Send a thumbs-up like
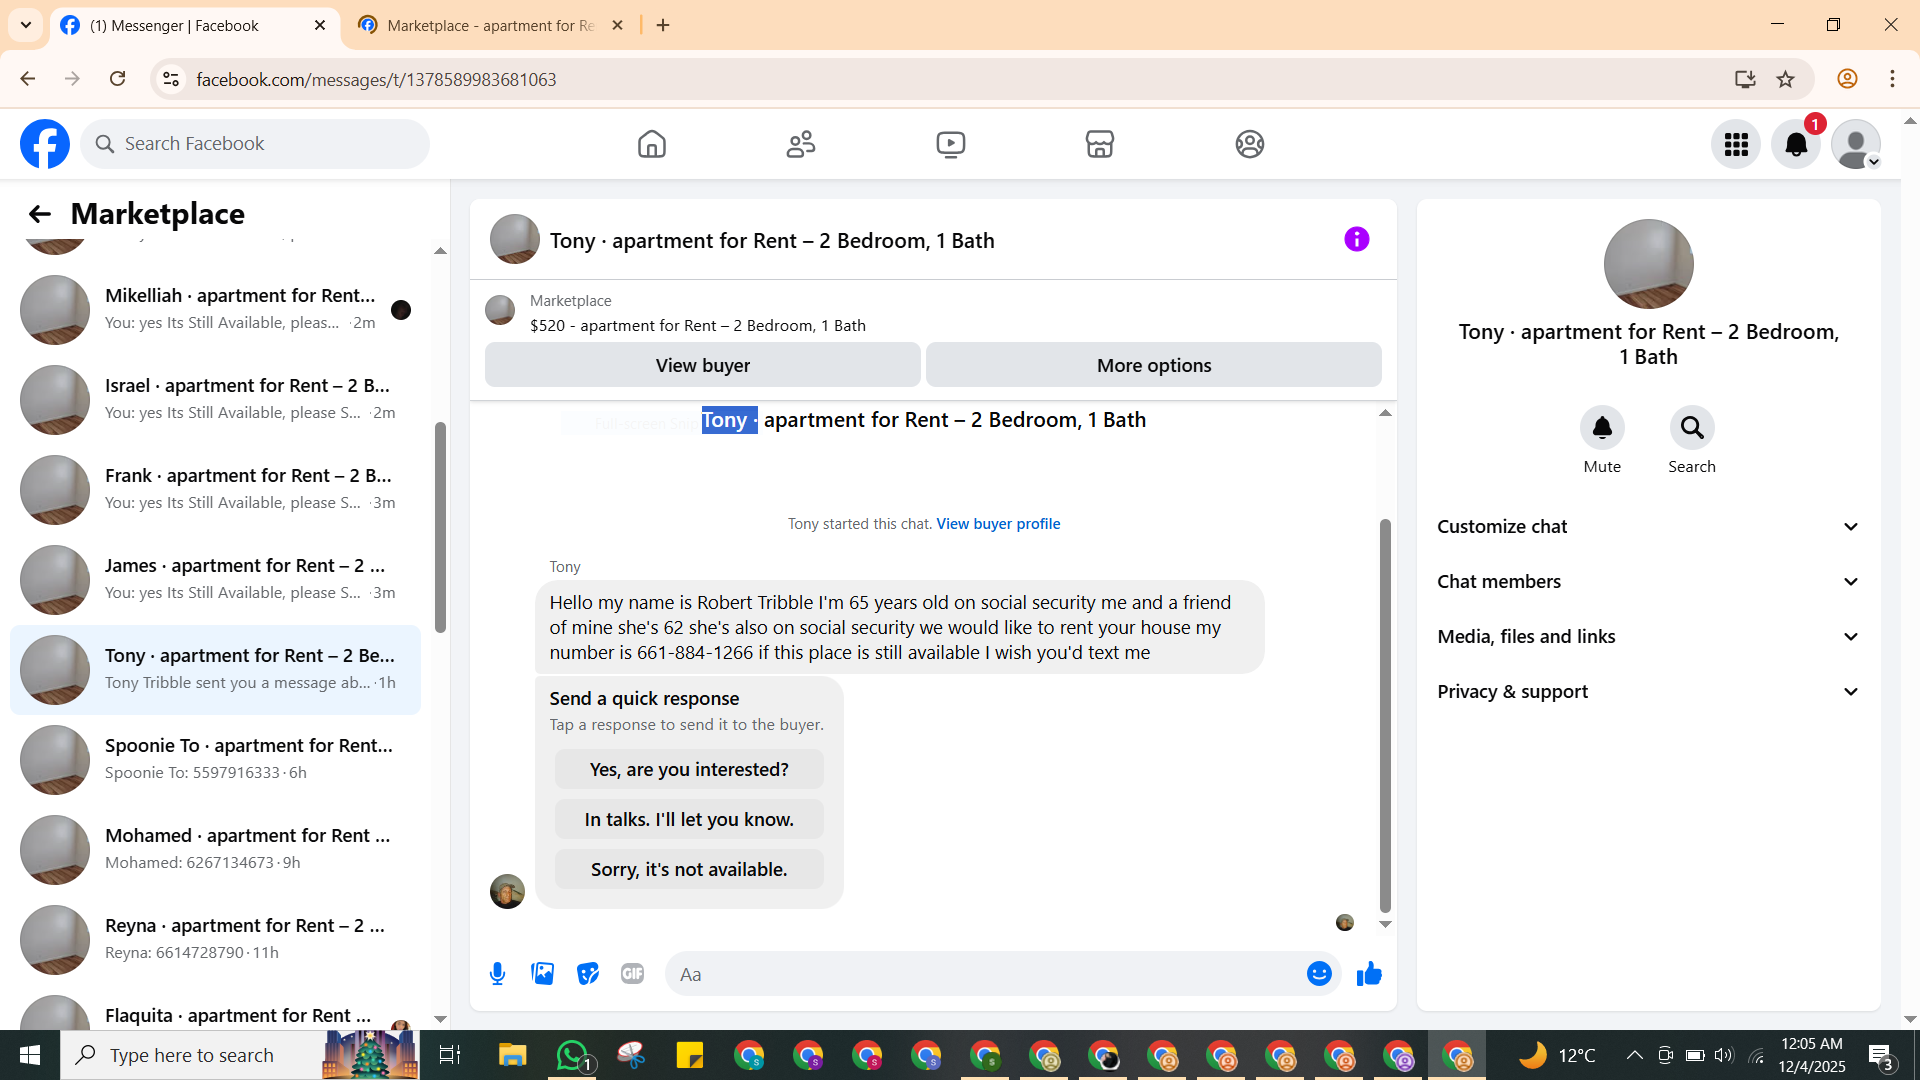This screenshot has width=1920, height=1080. 1369,974
